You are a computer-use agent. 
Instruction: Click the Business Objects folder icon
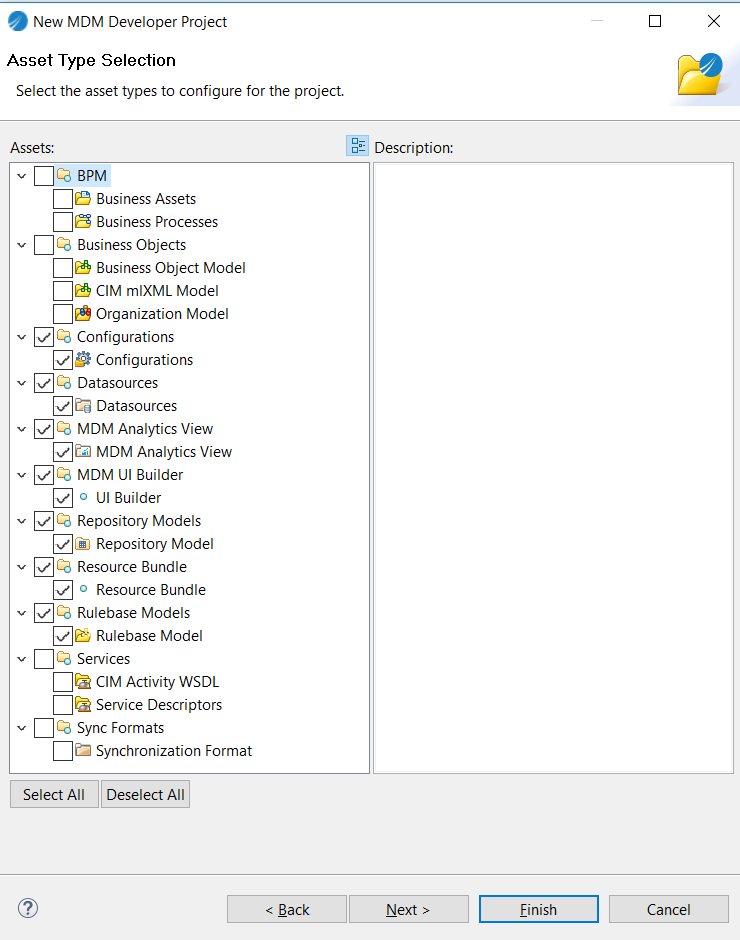tap(64, 245)
